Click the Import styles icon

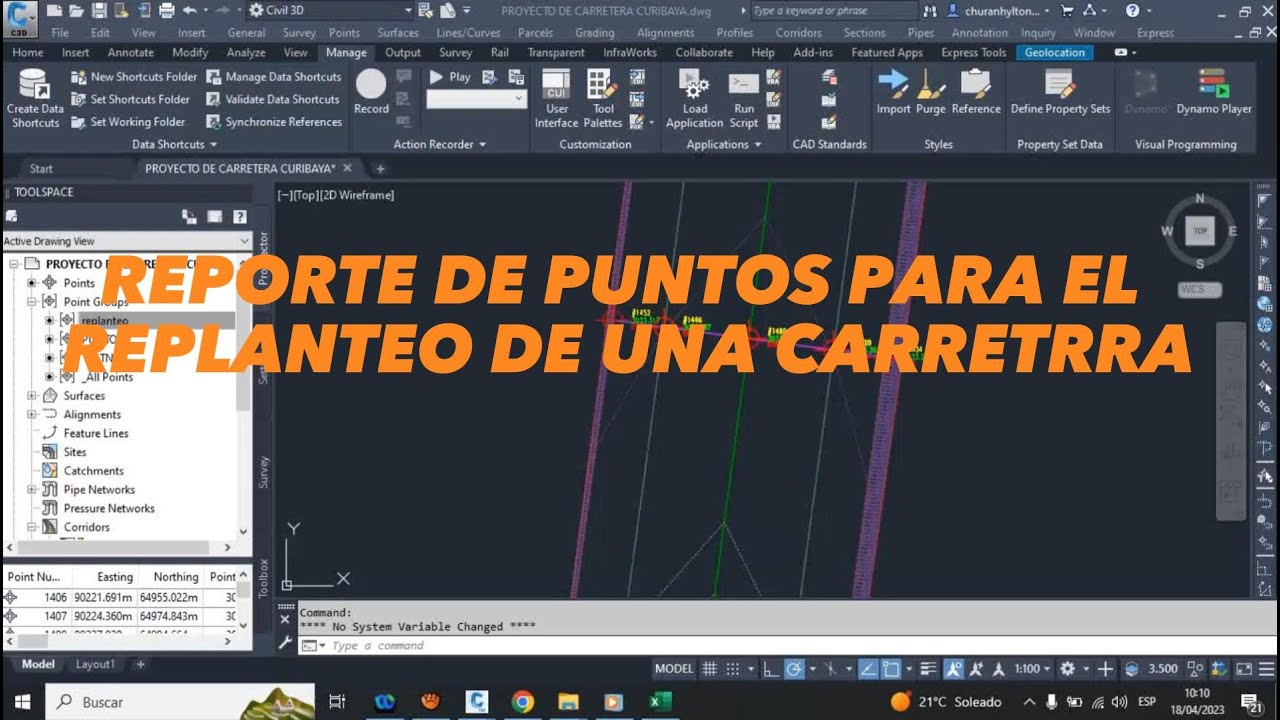pos(893,84)
